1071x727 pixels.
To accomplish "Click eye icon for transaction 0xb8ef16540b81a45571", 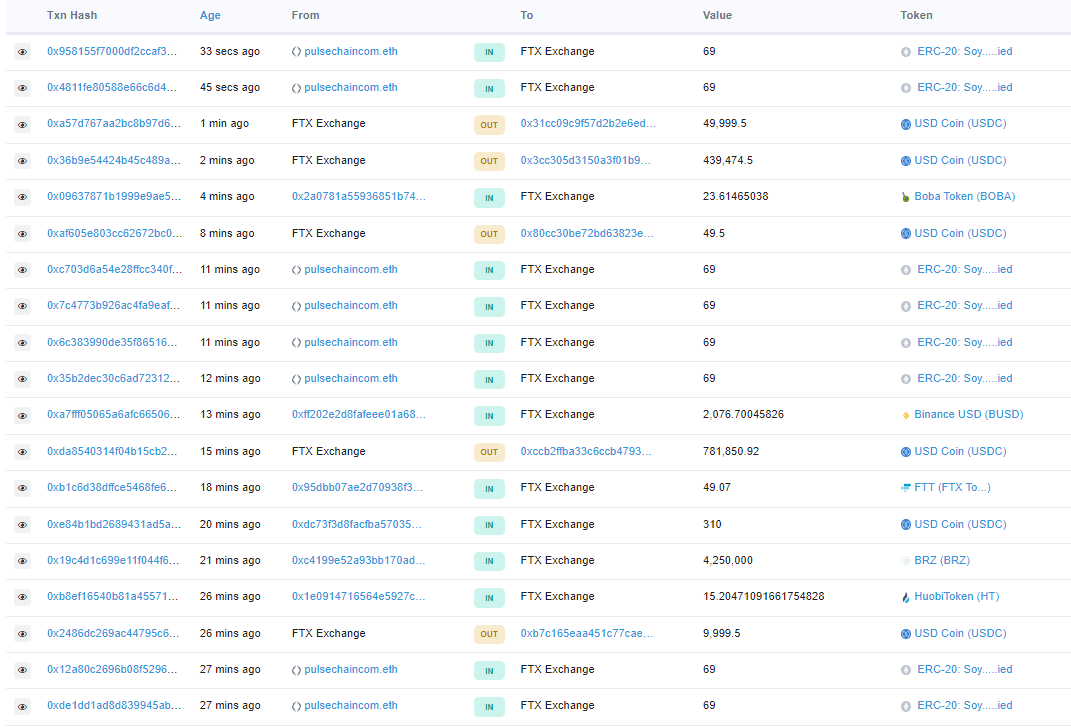I will coord(23,597).
